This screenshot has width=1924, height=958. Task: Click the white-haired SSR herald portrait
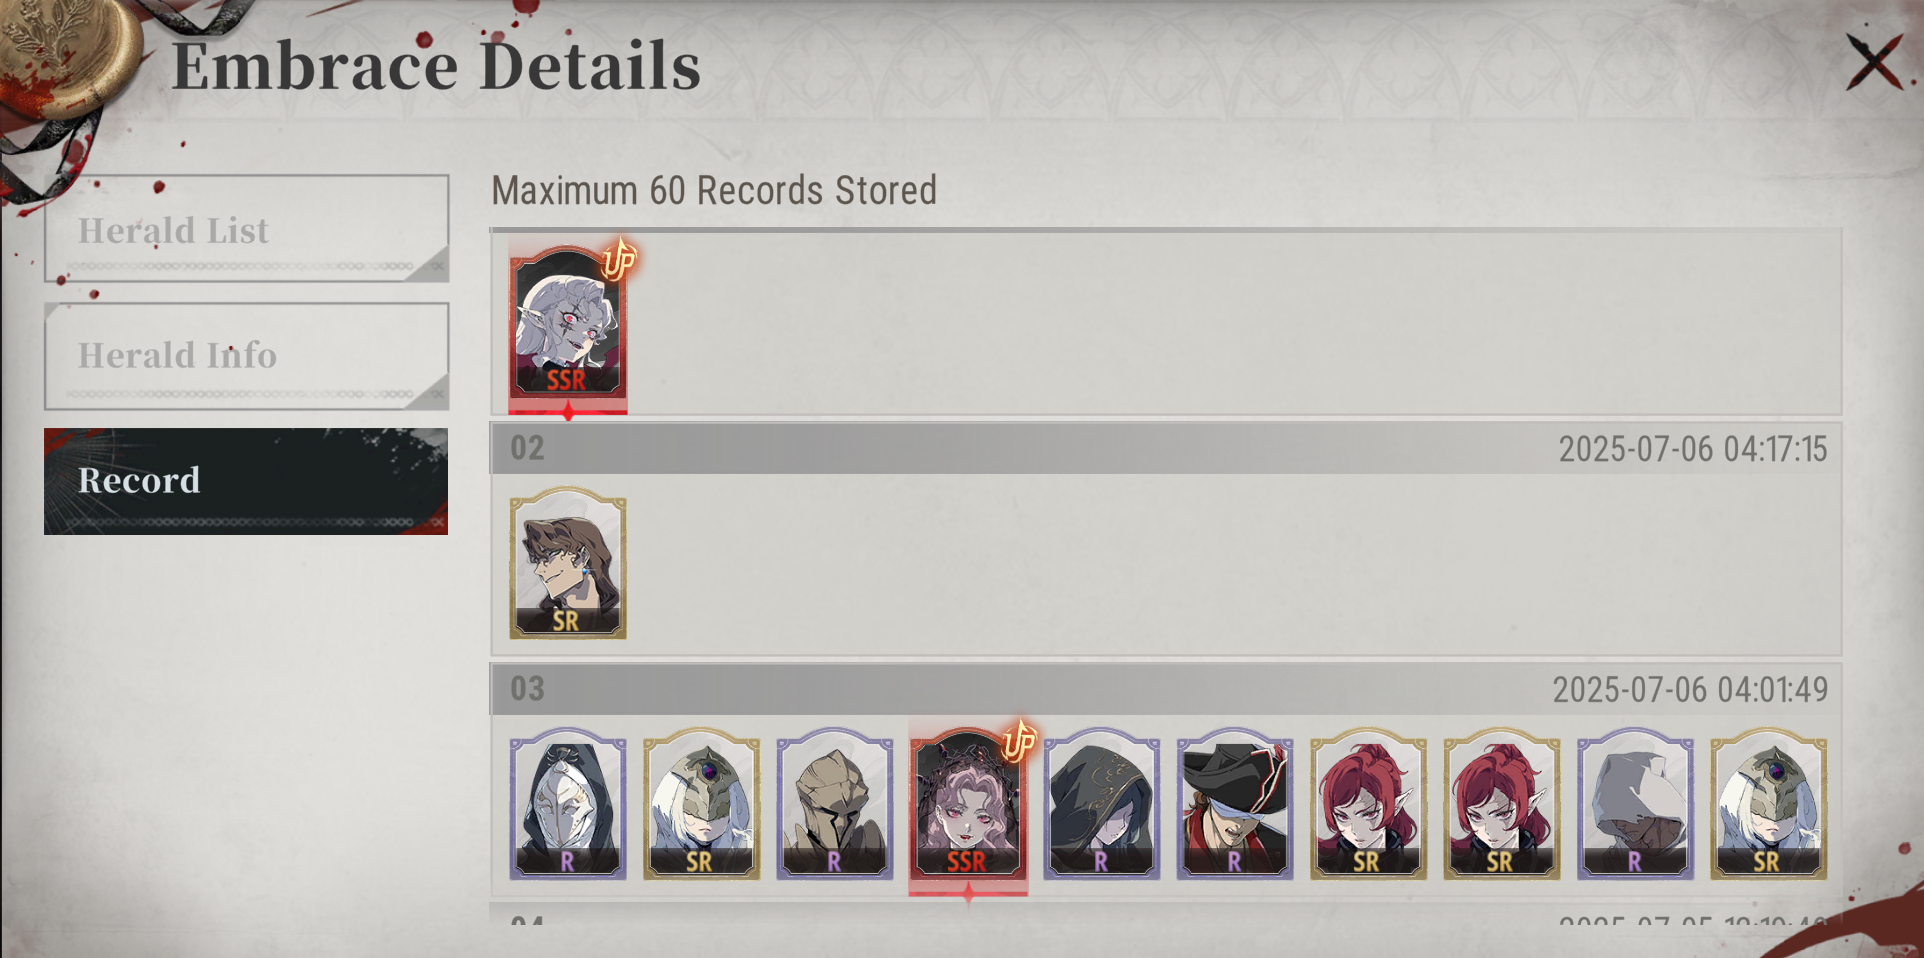tap(568, 322)
